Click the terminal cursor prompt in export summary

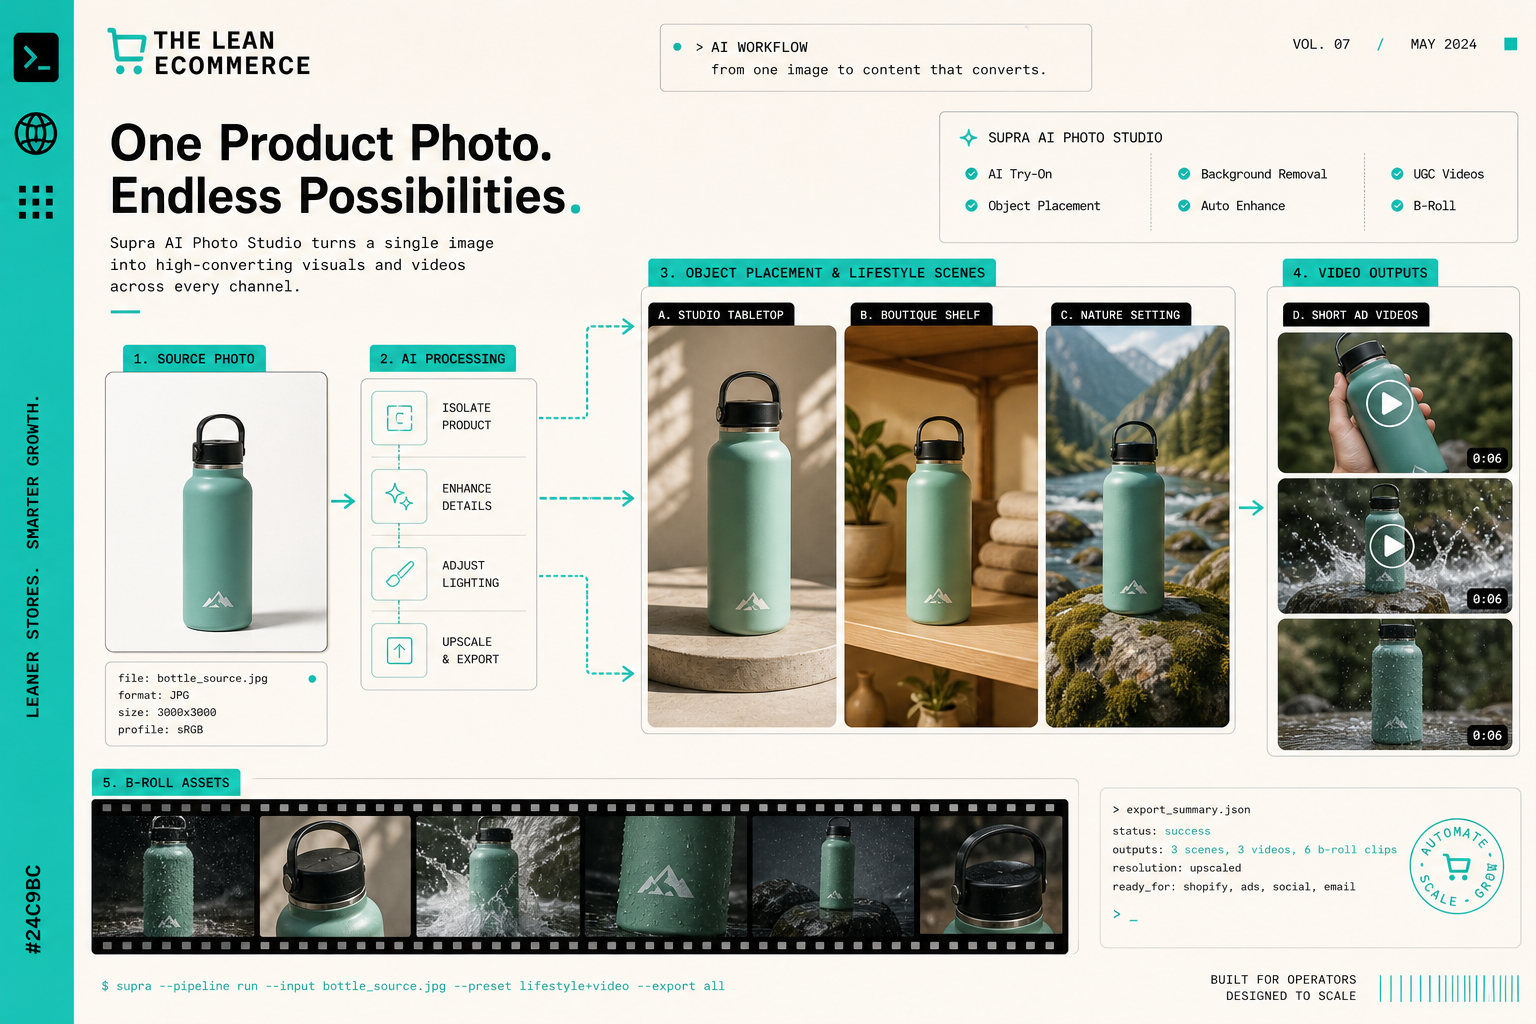[x=1125, y=915]
